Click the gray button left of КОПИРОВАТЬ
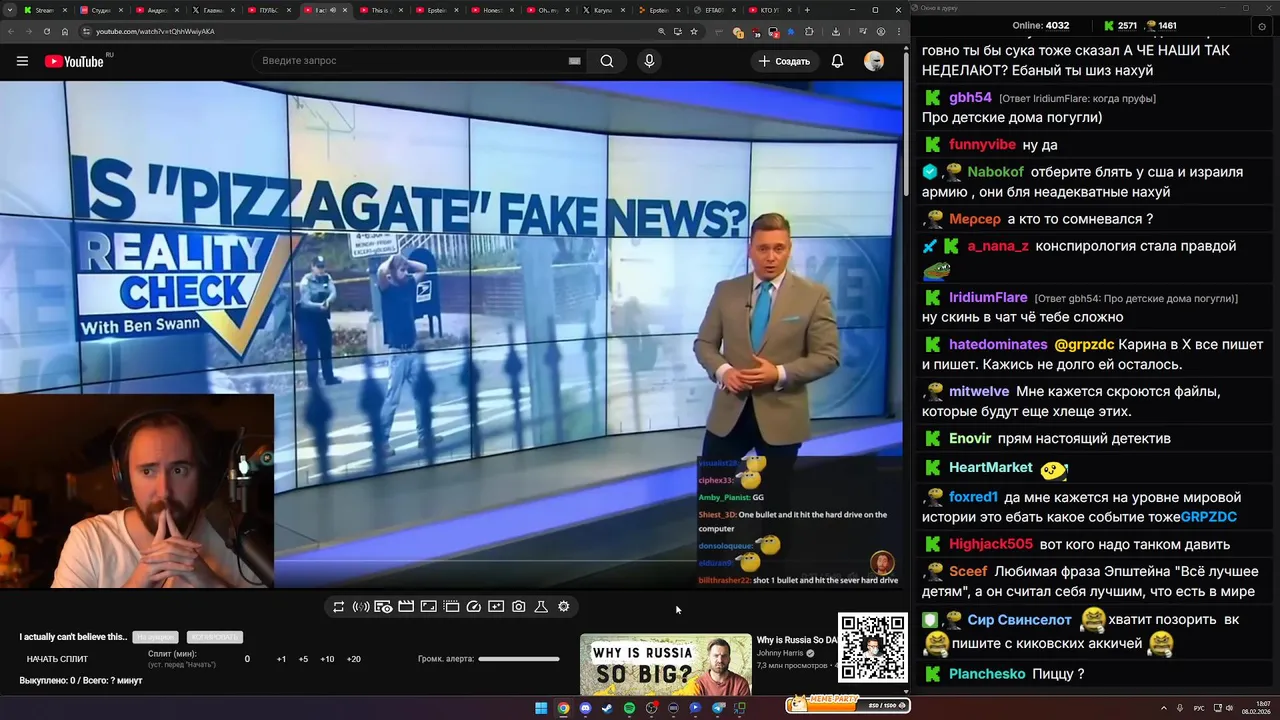Image resolution: width=1280 pixels, height=720 pixels. coord(155,637)
